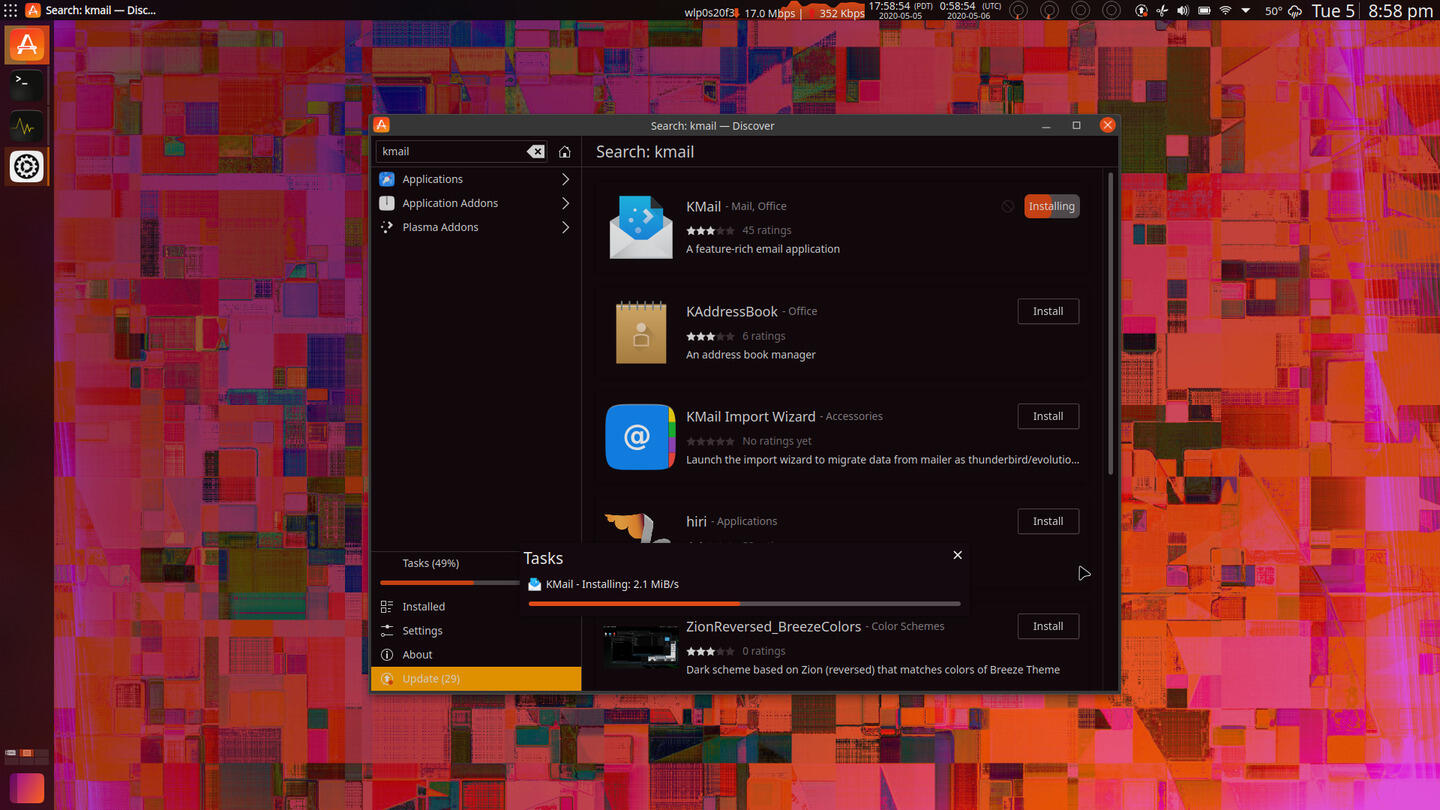
Task: Click the '6 ratings' text for KAddressBook
Action: [x=764, y=336]
